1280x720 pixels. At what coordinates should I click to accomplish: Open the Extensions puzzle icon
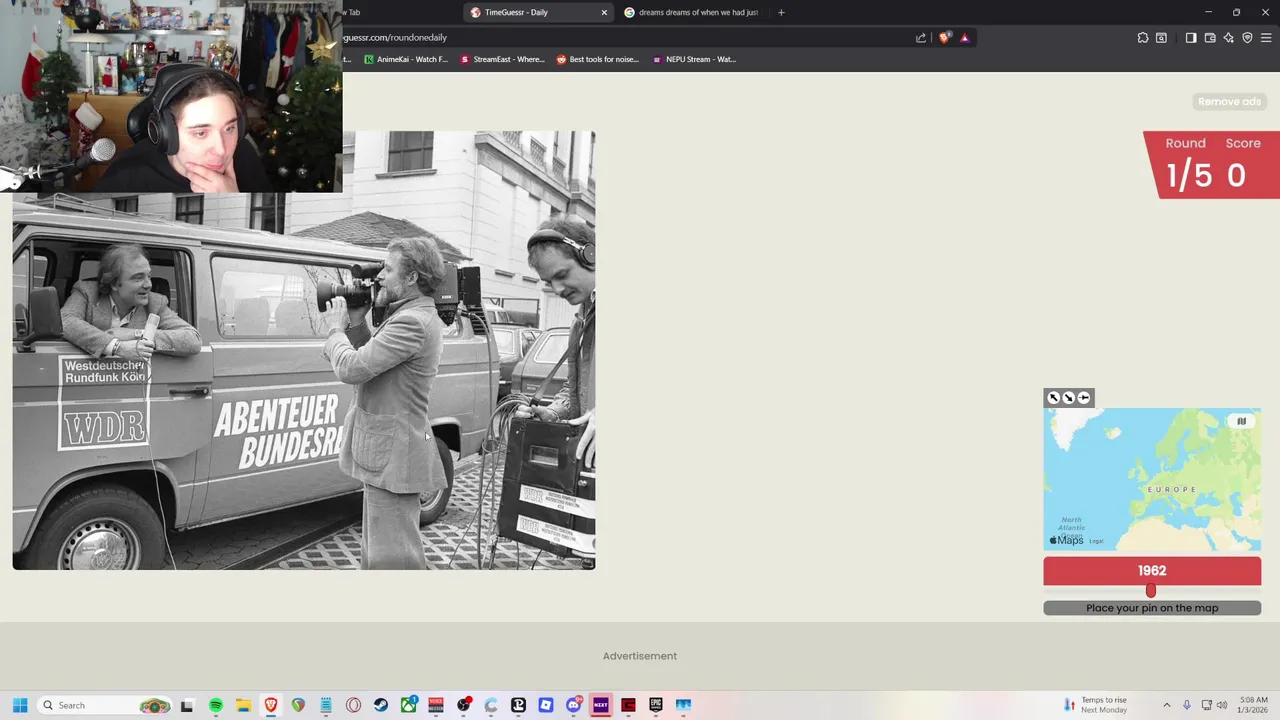click(x=1143, y=38)
